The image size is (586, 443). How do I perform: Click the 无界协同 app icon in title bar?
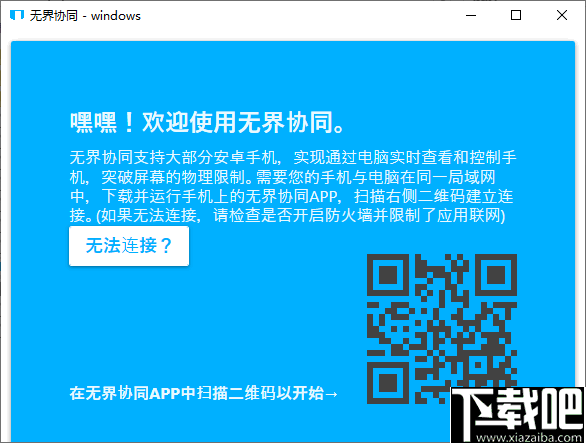coord(17,15)
